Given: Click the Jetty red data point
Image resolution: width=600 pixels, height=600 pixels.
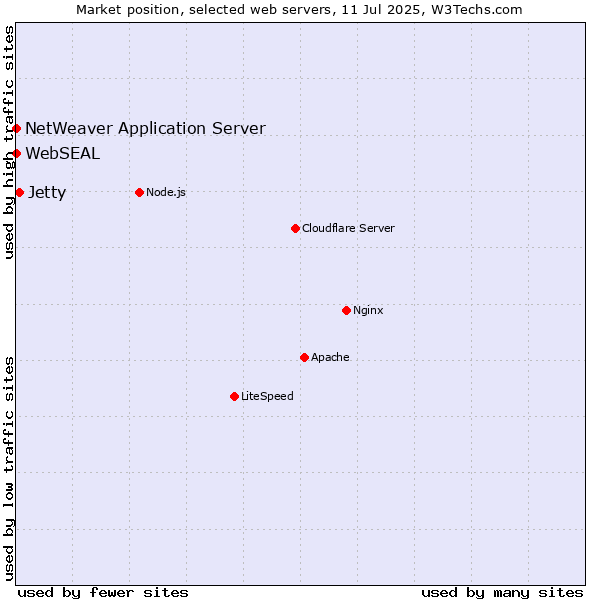Looking at the screenshot, I should coord(20,193).
